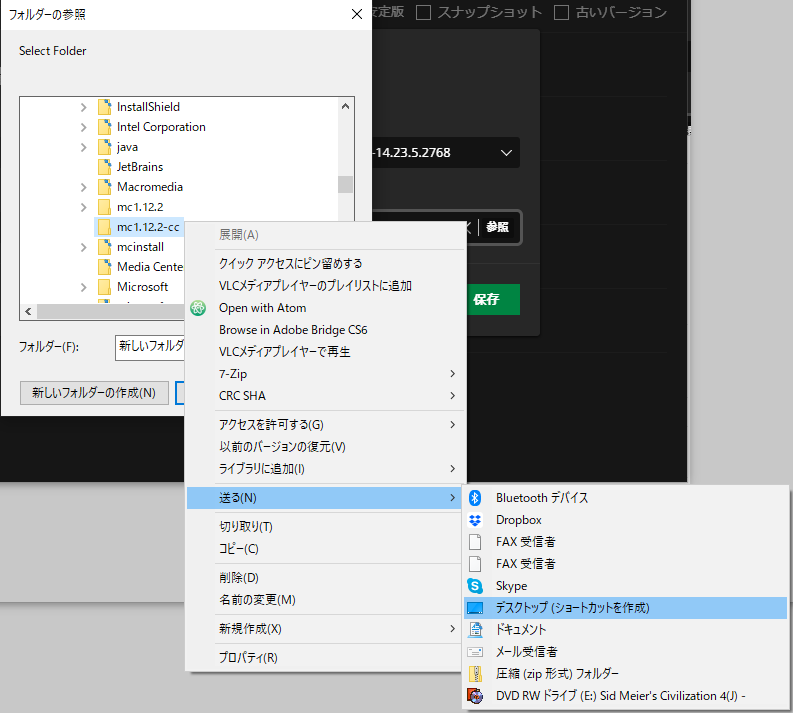Click the horizontal scrollbar left arrow
Image resolution: width=793 pixels, height=713 pixels.
pos(28,311)
